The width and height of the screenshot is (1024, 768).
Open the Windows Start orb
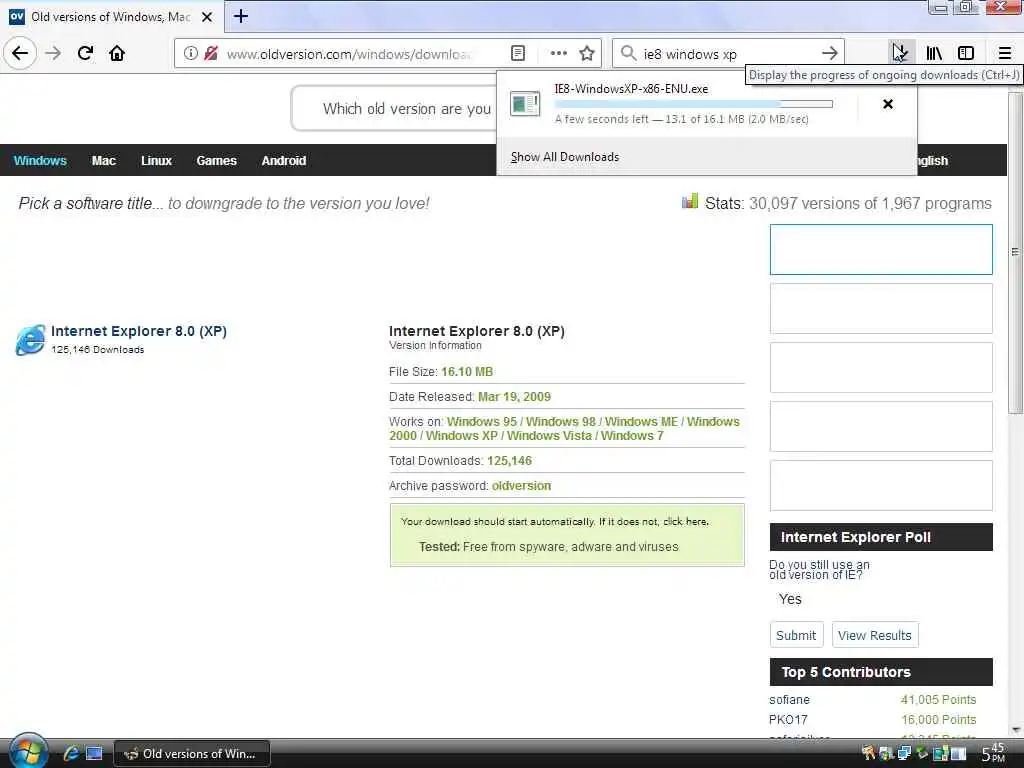[x=27, y=751]
